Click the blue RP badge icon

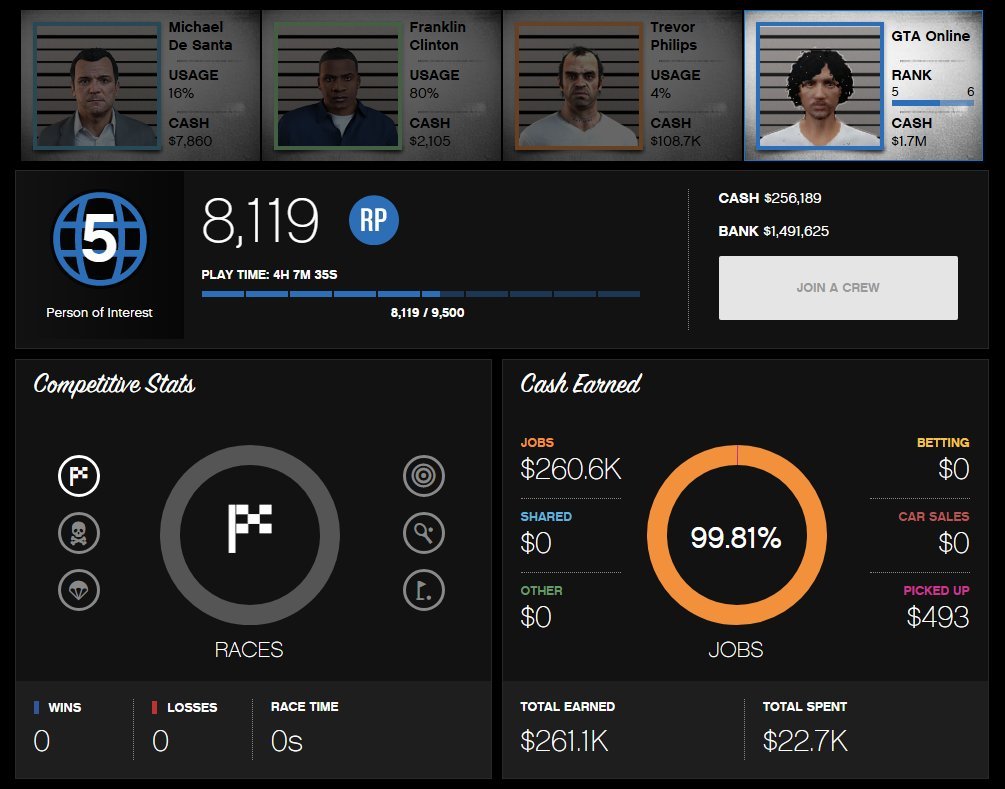(x=374, y=221)
